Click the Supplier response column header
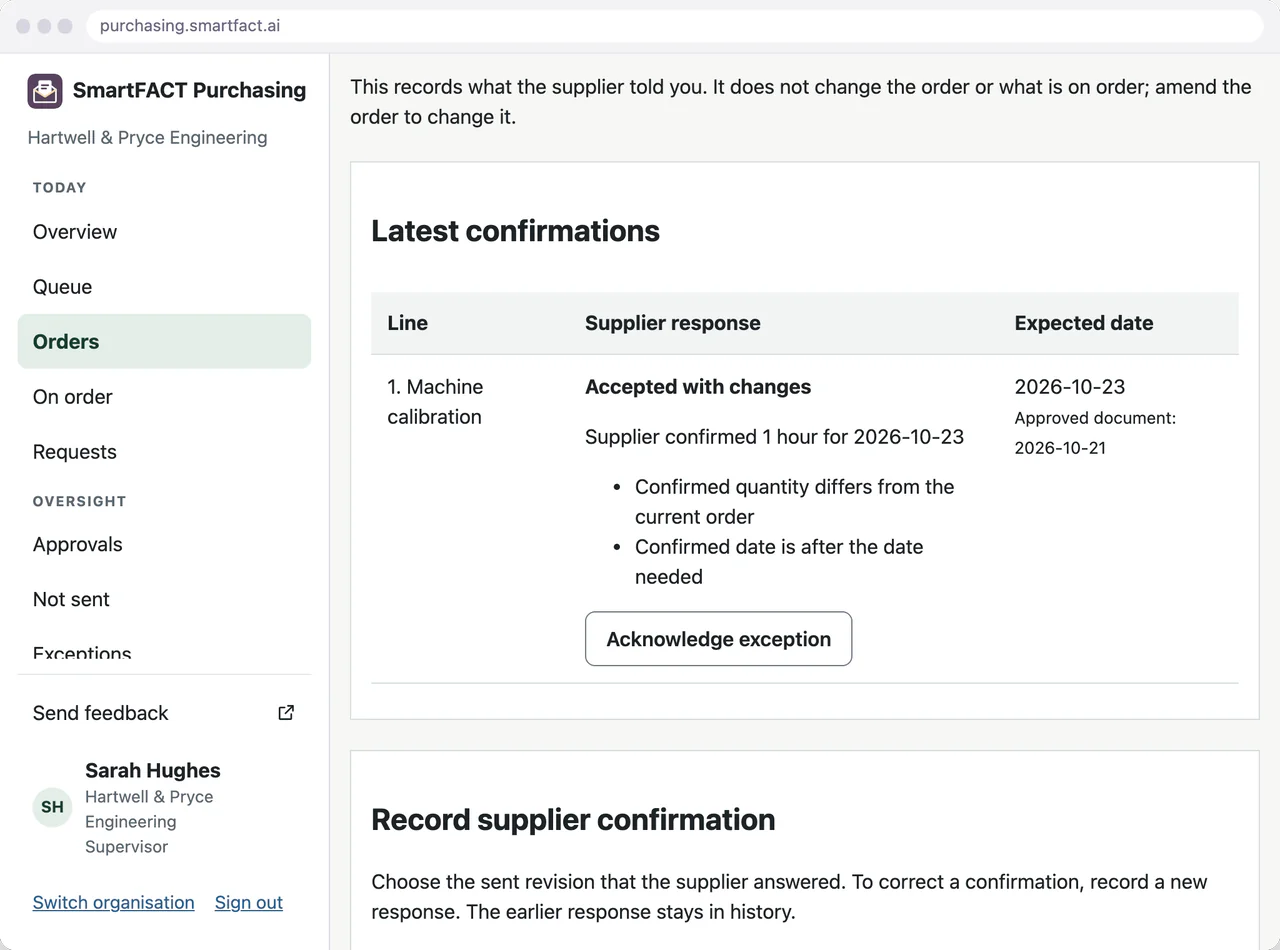 [672, 323]
